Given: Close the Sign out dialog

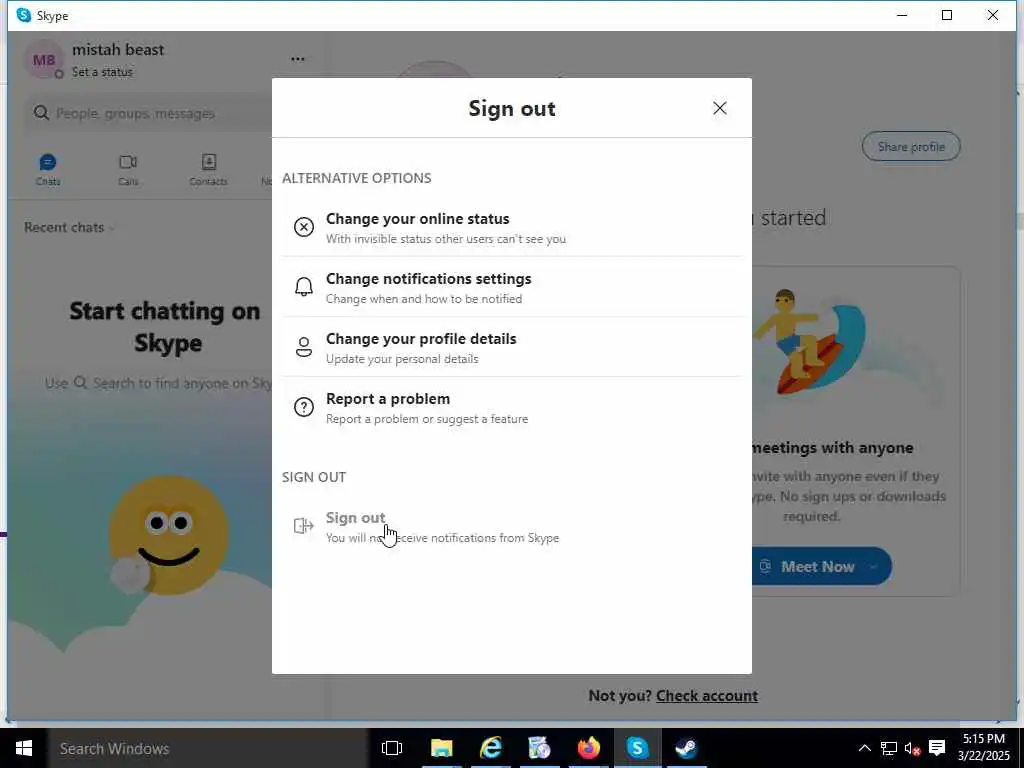Looking at the screenshot, I should 720,108.
